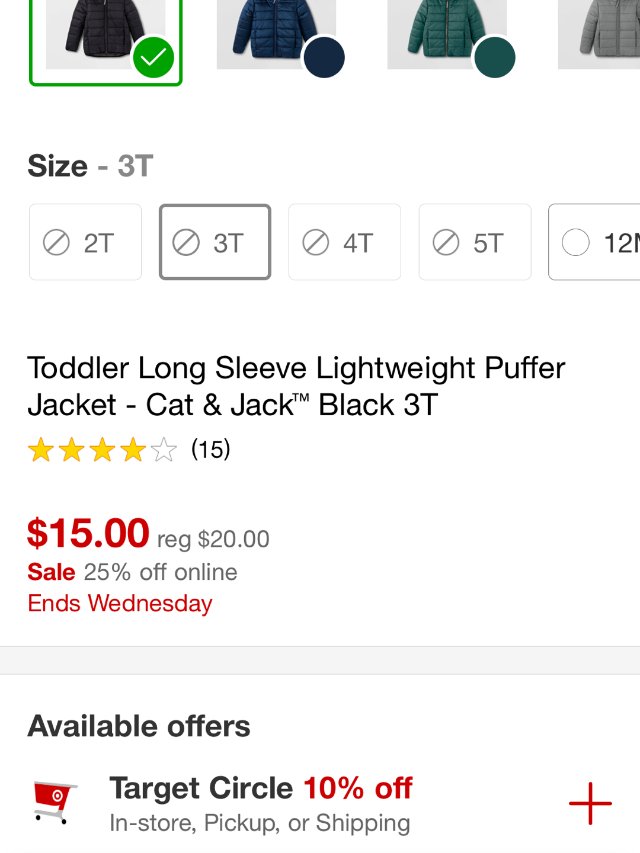Select the gray jacket thumbnail

pyautogui.click(x=600, y=34)
